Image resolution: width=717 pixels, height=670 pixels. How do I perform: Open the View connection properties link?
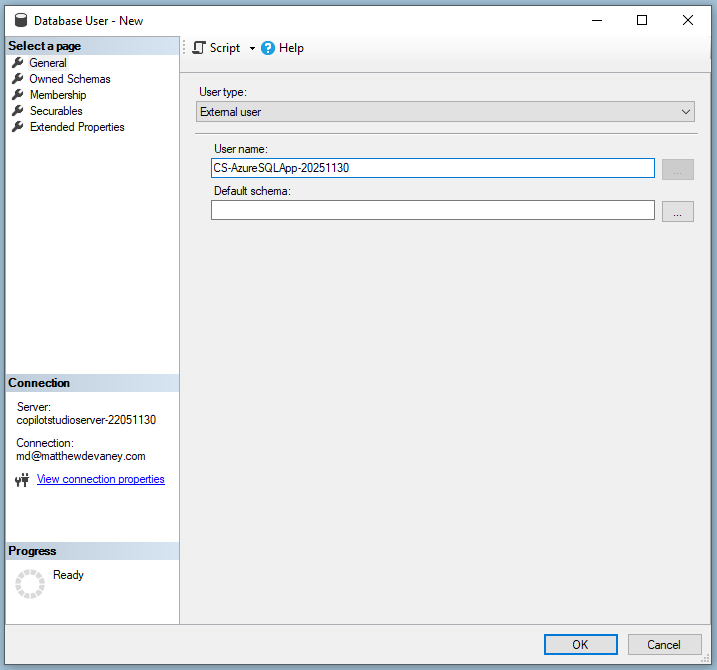(100, 479)
